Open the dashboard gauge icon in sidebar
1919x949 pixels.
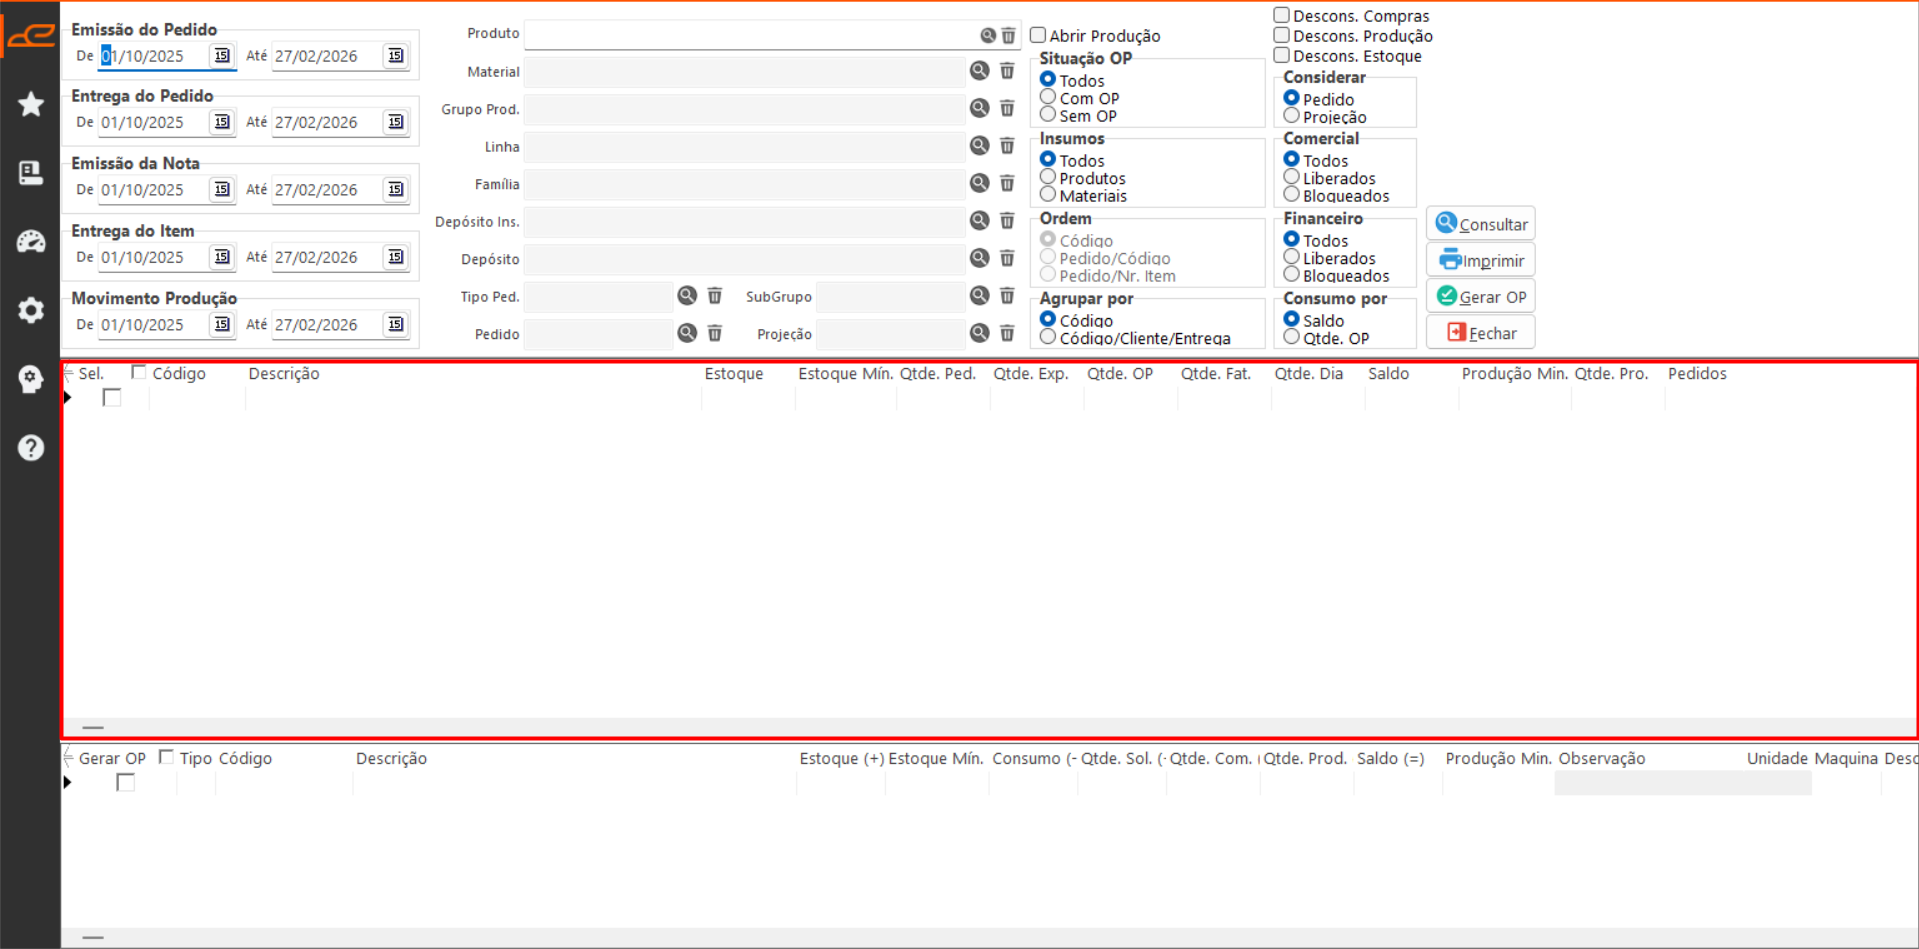pos(31,241)
